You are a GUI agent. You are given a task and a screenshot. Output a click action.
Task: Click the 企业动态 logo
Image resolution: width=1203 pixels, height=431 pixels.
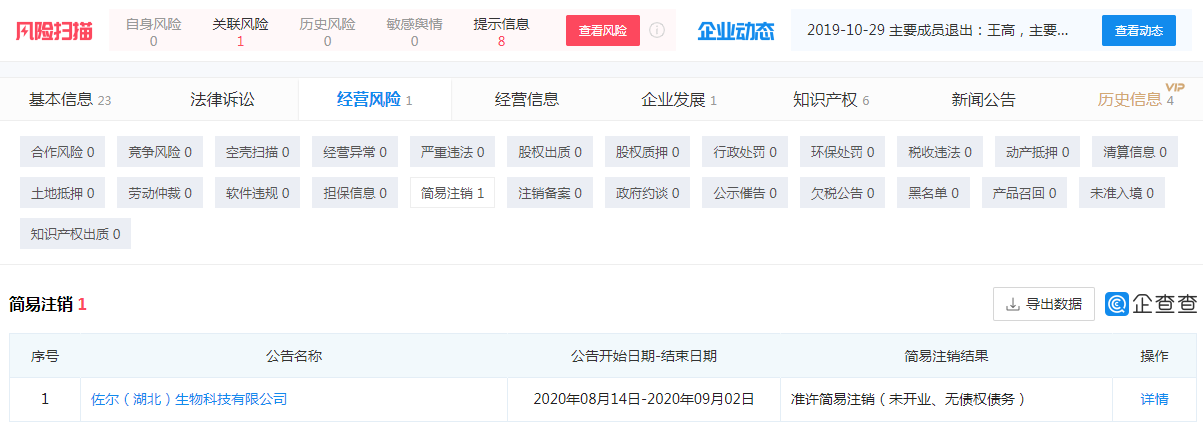(735, 31)
